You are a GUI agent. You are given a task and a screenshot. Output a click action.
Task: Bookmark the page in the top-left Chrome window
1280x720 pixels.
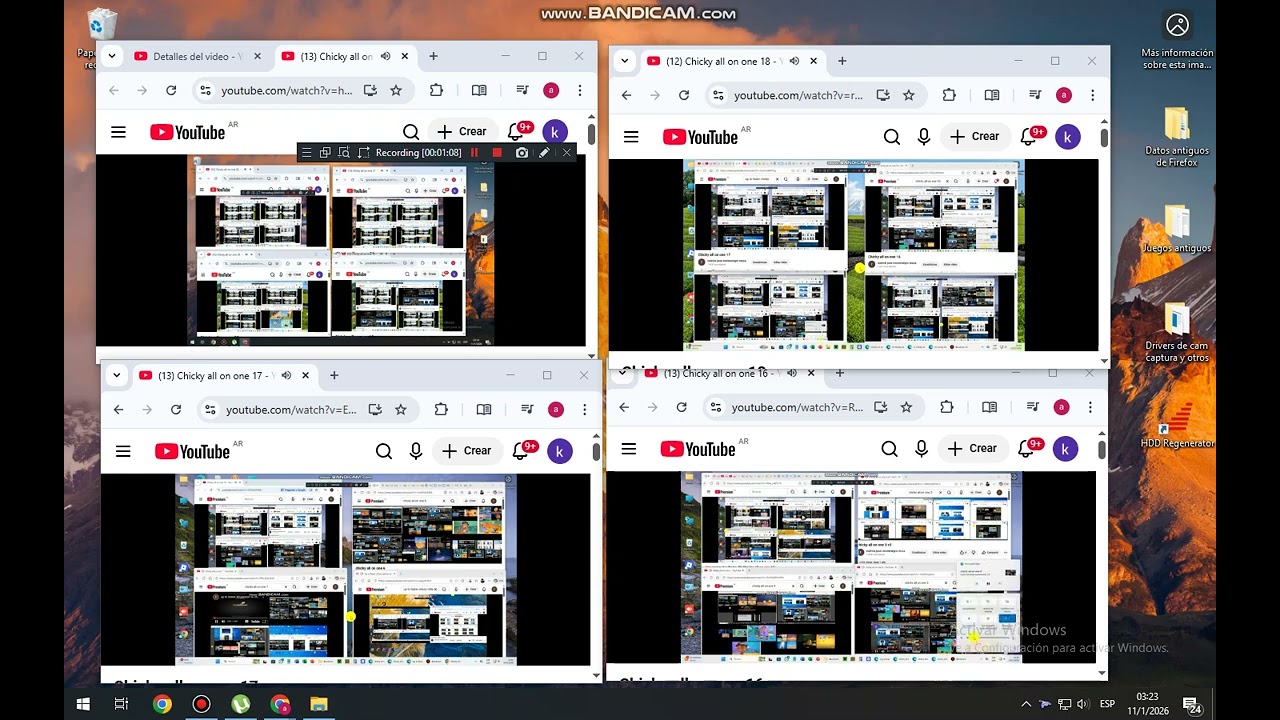tap(396, 90)
